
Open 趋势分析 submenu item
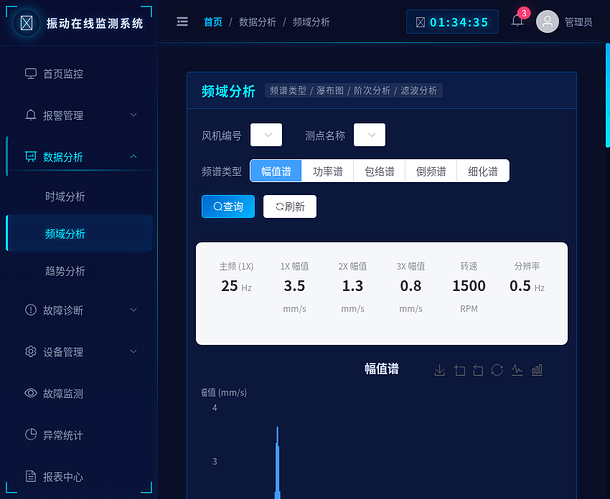tap(79, 271)
